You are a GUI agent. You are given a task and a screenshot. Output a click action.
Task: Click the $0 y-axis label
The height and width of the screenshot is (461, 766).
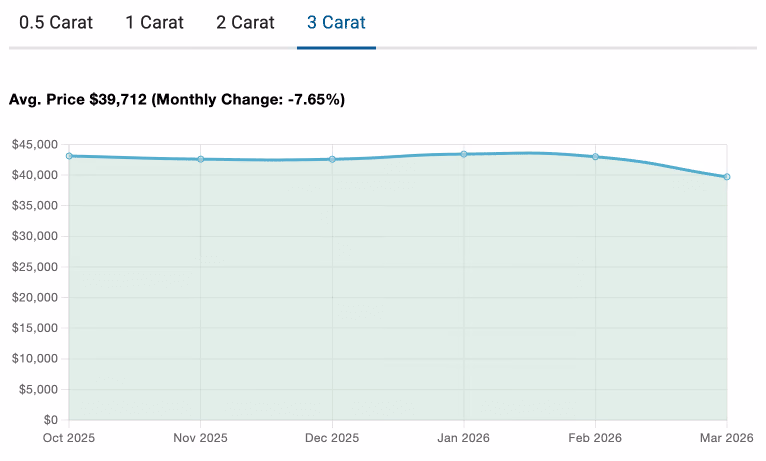pos(51,420)
